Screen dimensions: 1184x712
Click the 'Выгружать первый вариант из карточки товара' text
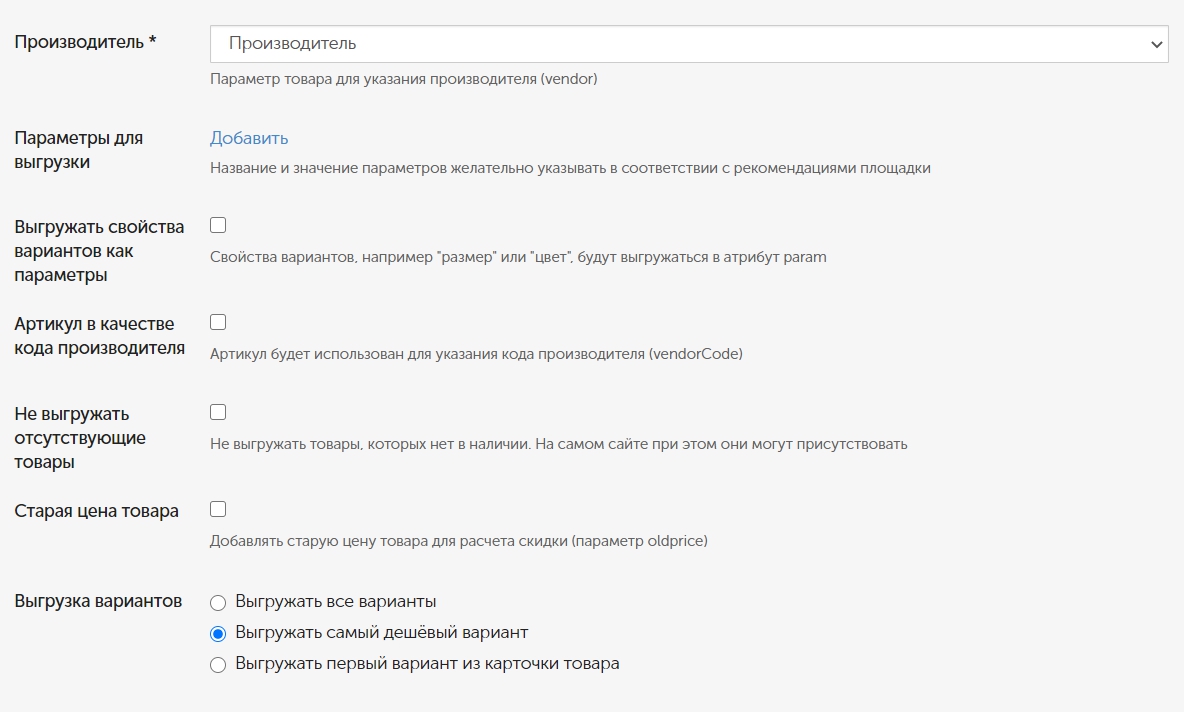click(x=428, y=664)
